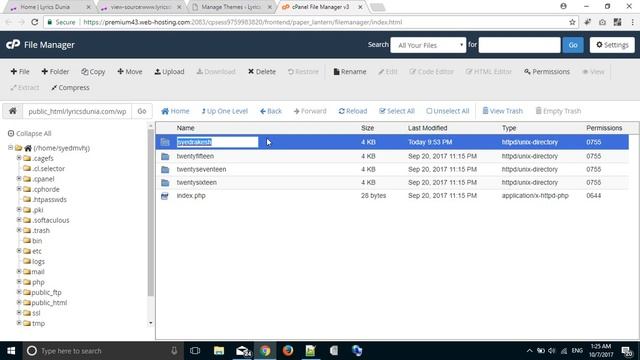The height and width of the screenshot is (360, 640).
Task: Click Unselect All files
Action: 448,111
